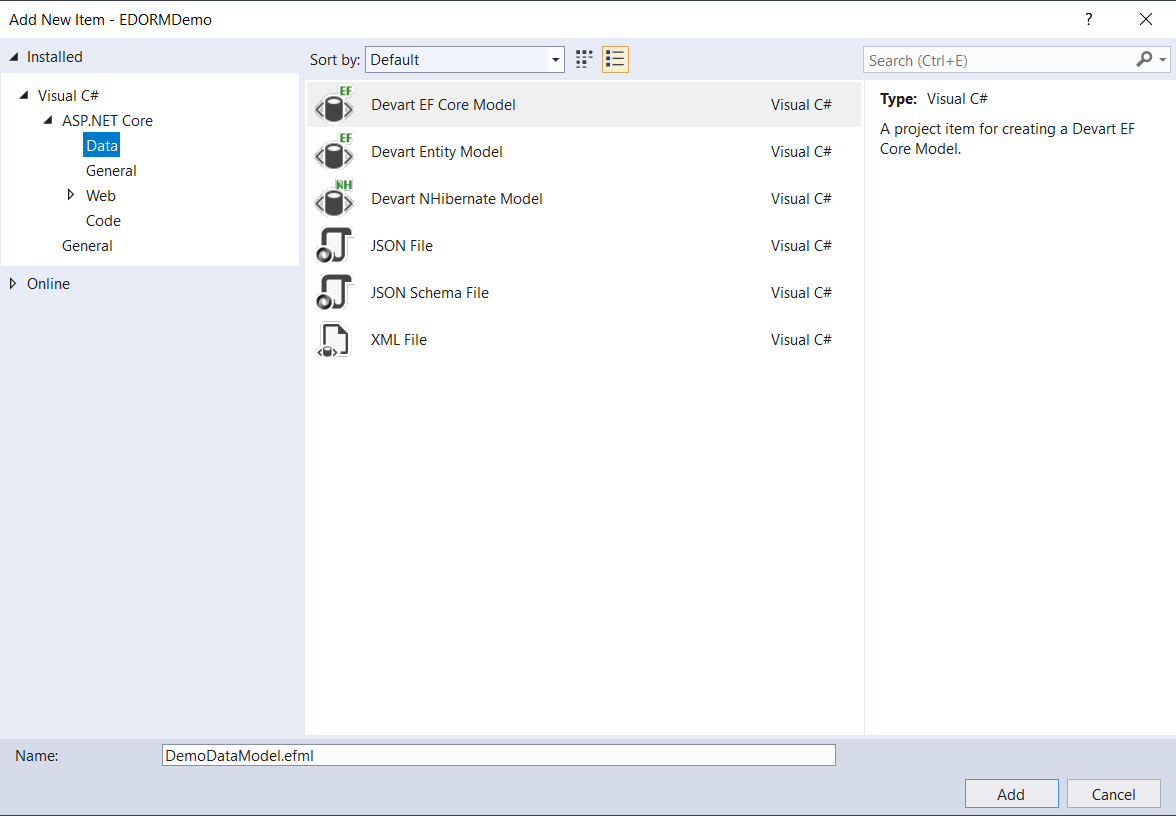
Task: Collapse the ASP.NET Core tree node
Action: tap(48, 120)
